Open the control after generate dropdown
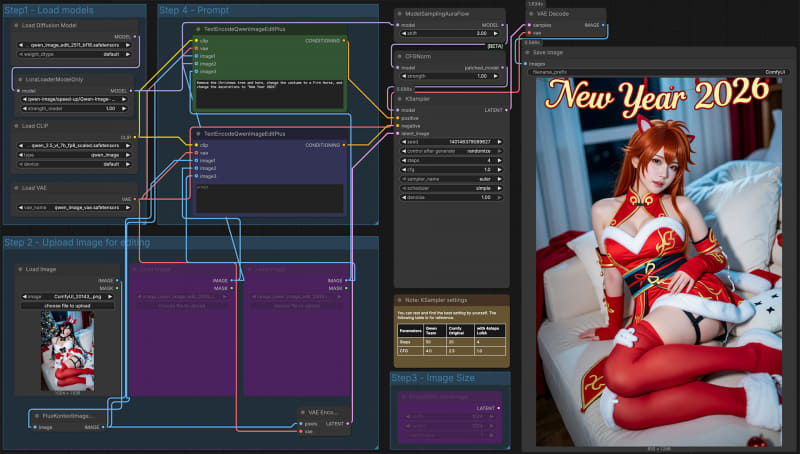 pos(451,151)
